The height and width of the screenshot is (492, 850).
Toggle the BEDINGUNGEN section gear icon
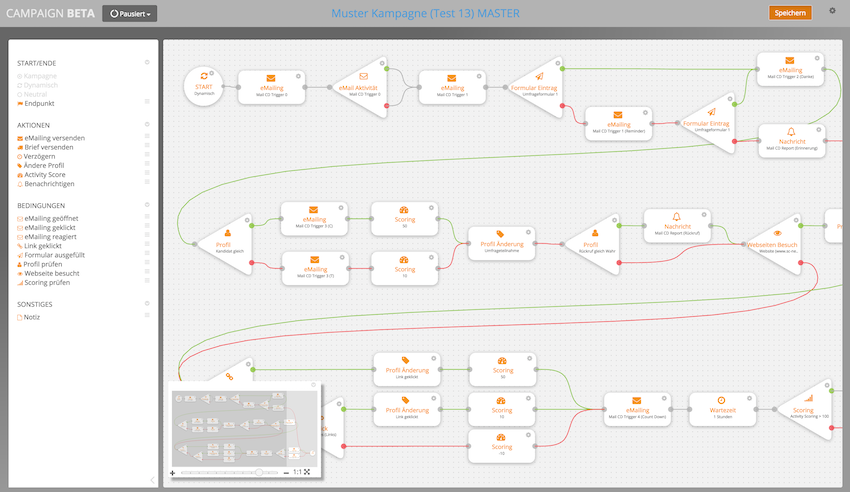coord(147,204)
